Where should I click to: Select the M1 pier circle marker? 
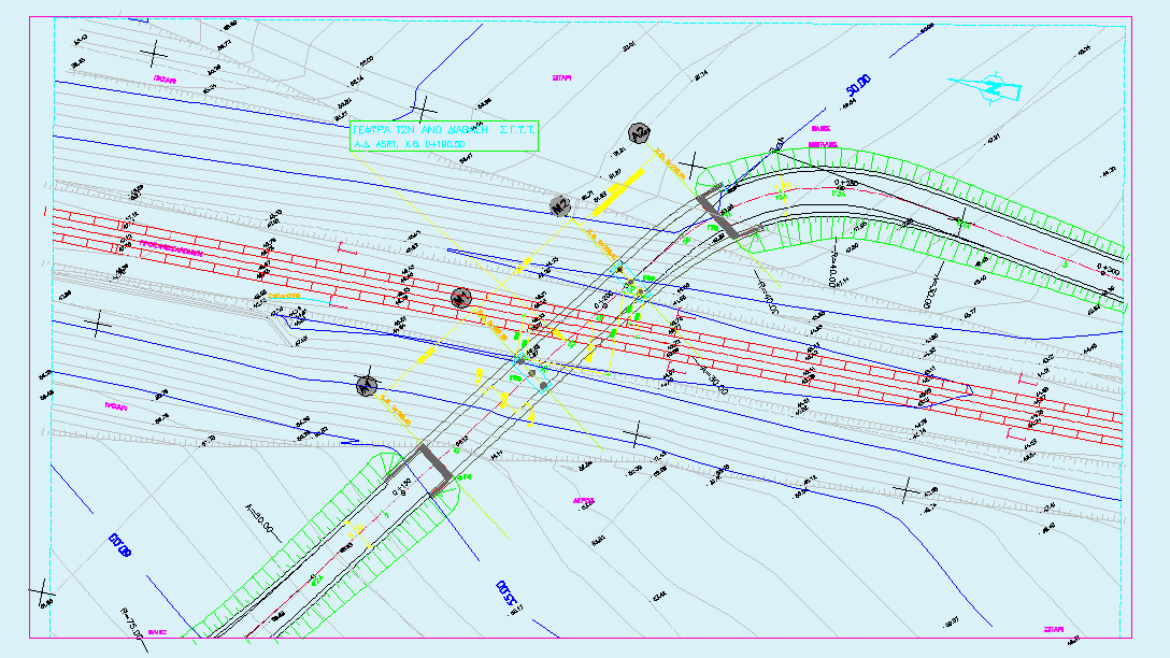[x=460, y=297]
